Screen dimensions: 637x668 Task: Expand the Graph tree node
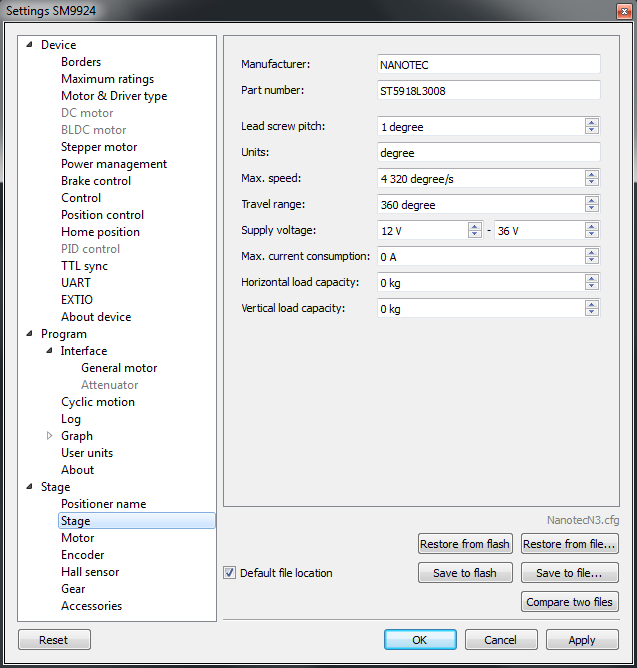(50, 436)
